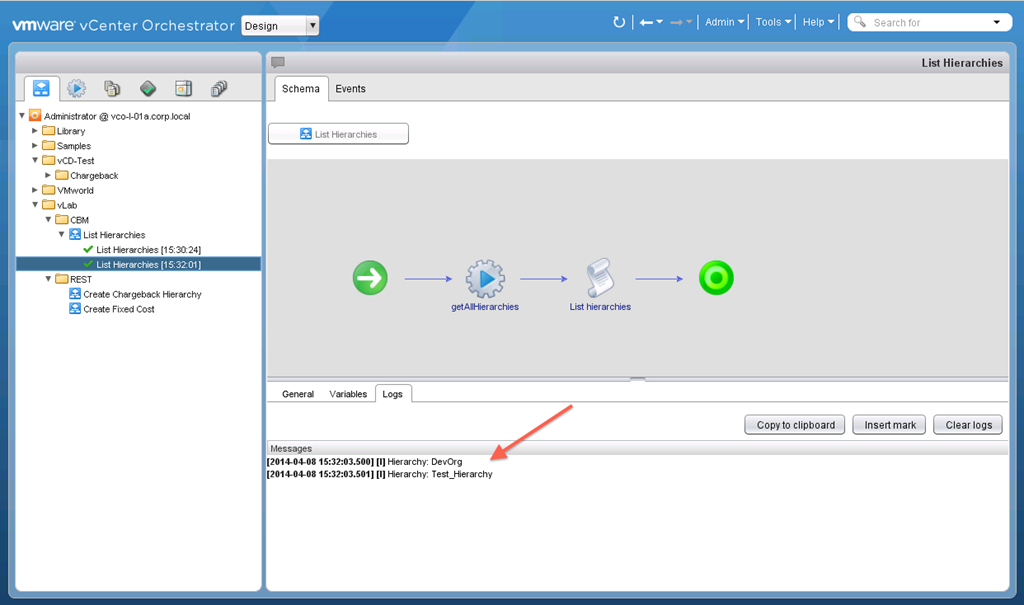Click the search magnifier icon
Image resolution: width=1024 pixels, height=605 pixels.
[860, 22]
